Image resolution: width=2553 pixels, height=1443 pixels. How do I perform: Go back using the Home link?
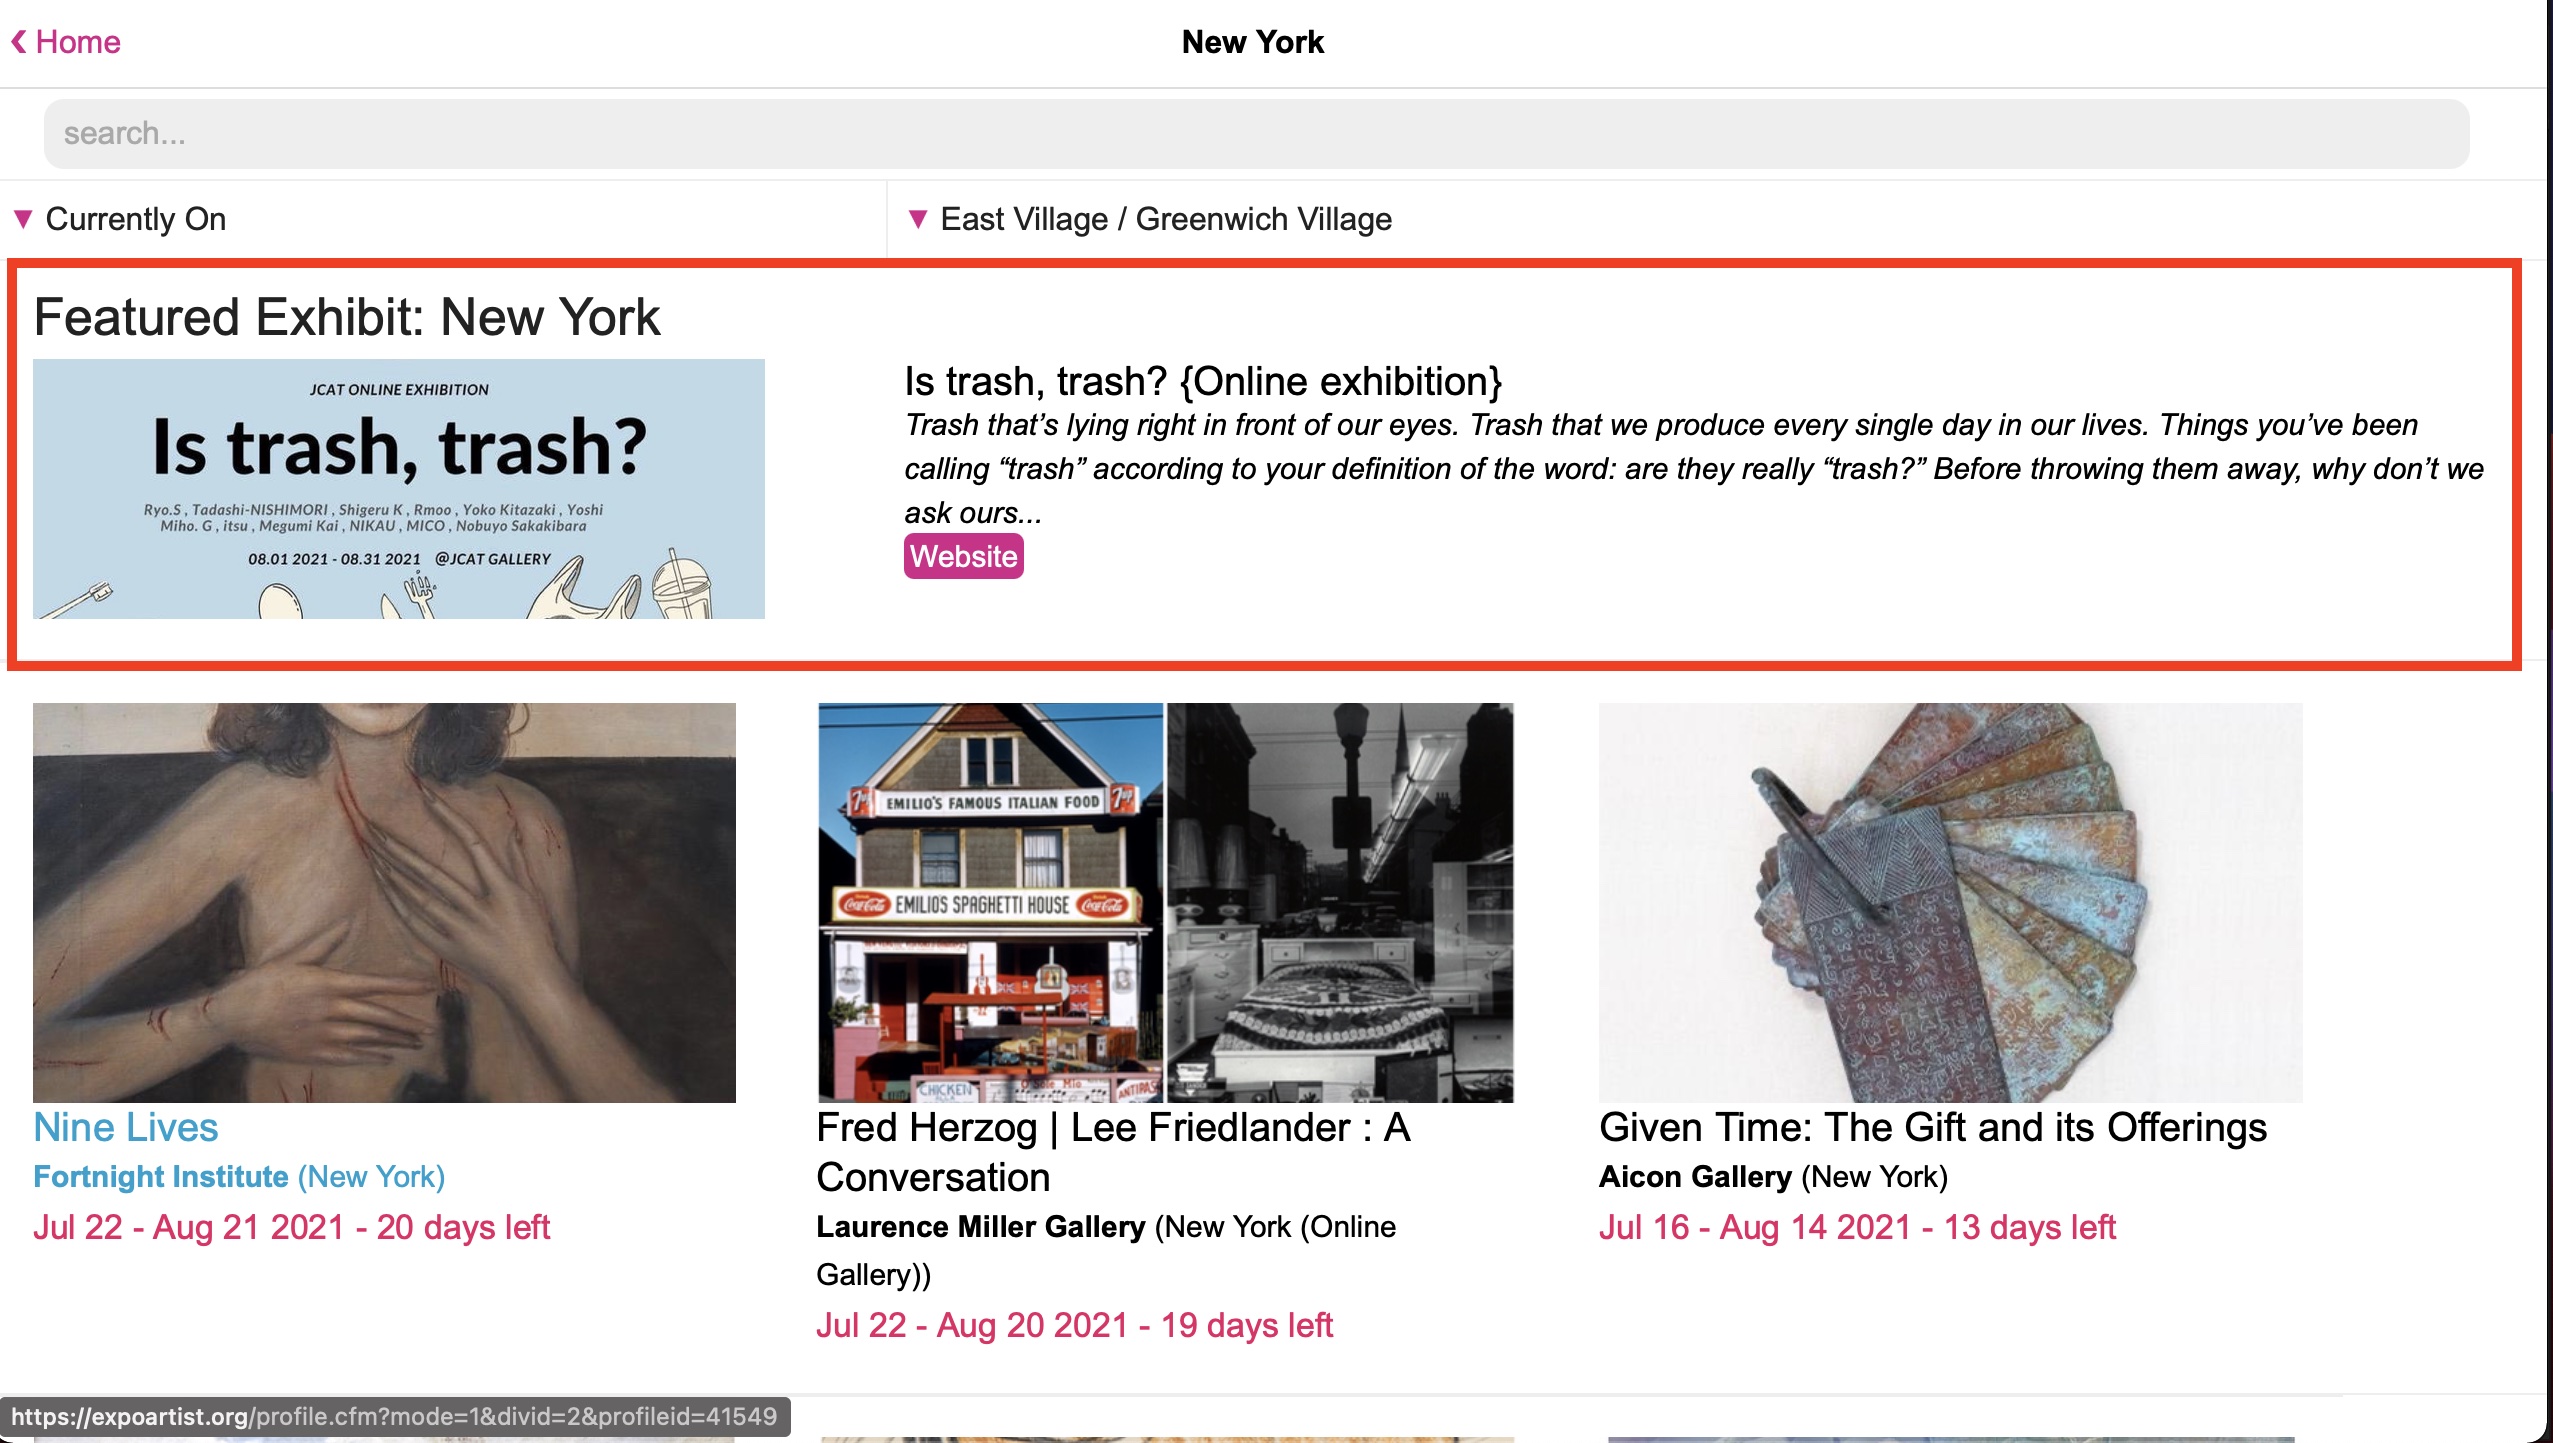(x=77, y=42)
